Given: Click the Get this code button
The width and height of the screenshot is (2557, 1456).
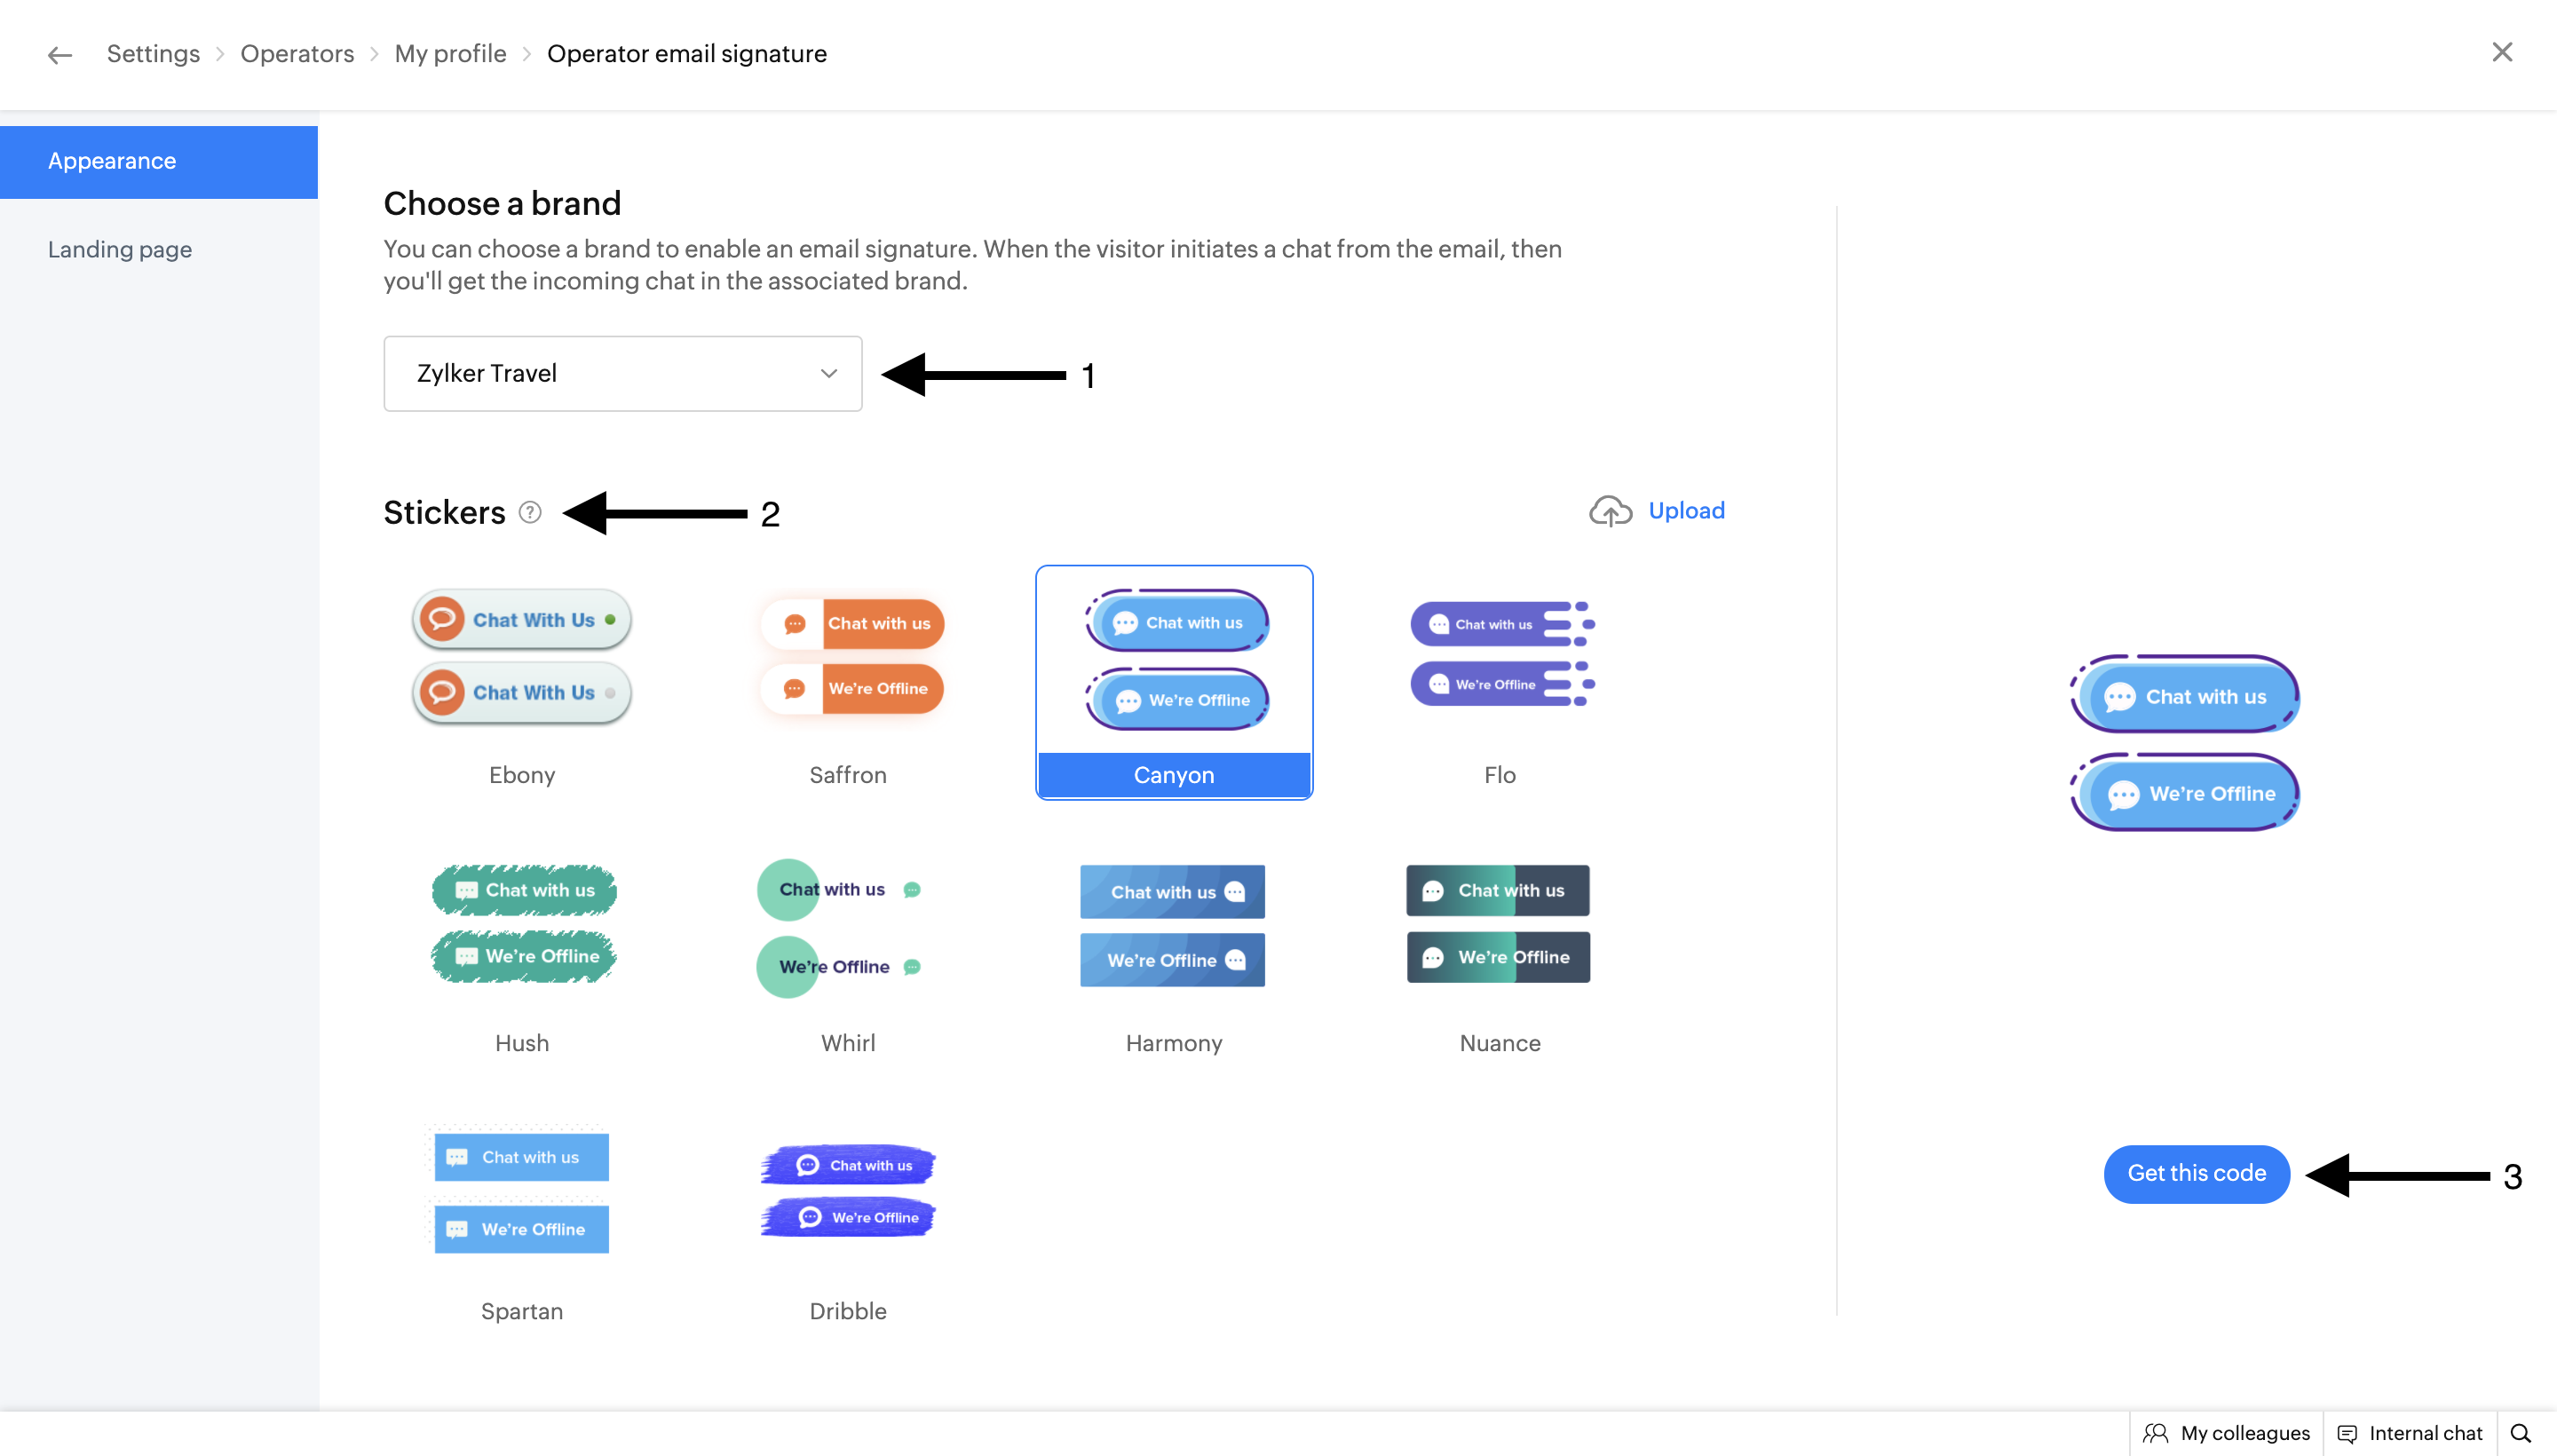Looking at the screenshot, I should tap(2196, 1174).
